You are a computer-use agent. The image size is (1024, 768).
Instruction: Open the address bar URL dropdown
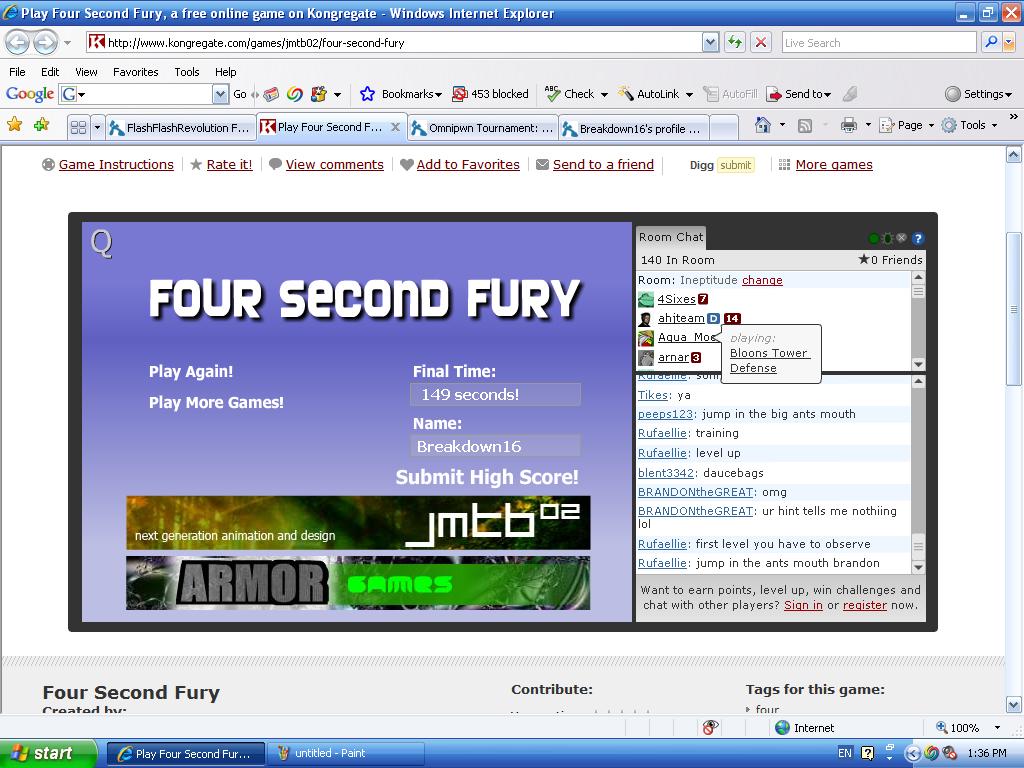[x=711, y=42]
